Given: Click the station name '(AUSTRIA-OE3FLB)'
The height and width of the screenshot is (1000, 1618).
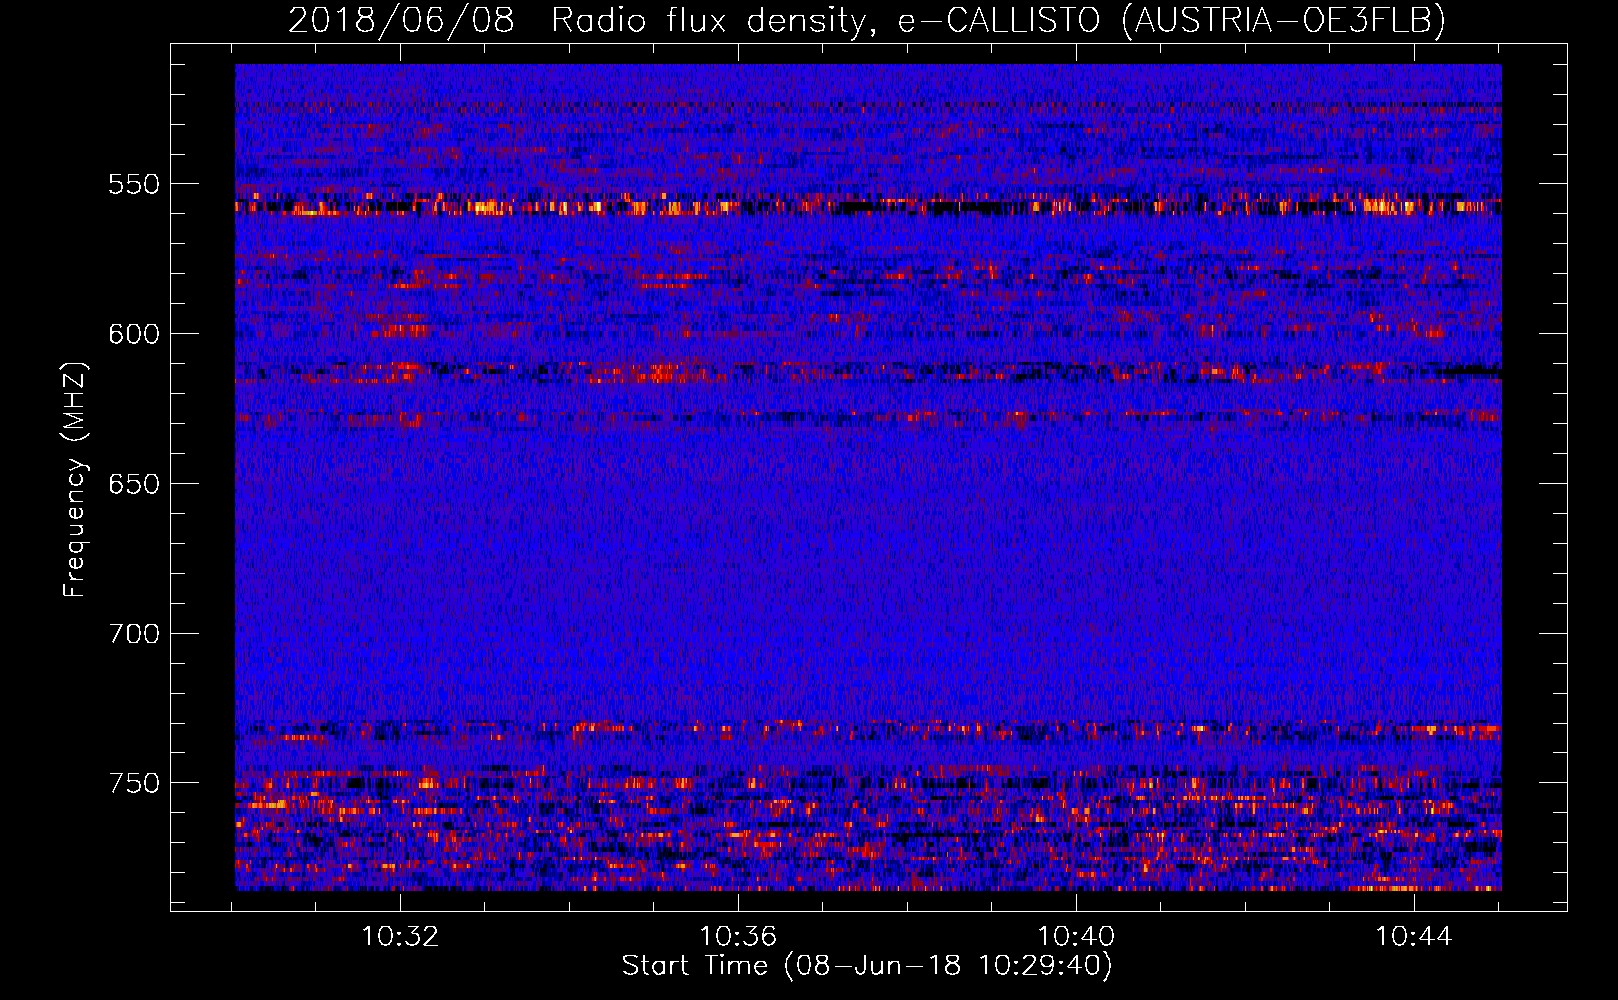Looking at the screenshot, I should pyautogui.click(x=1284, y=20).
